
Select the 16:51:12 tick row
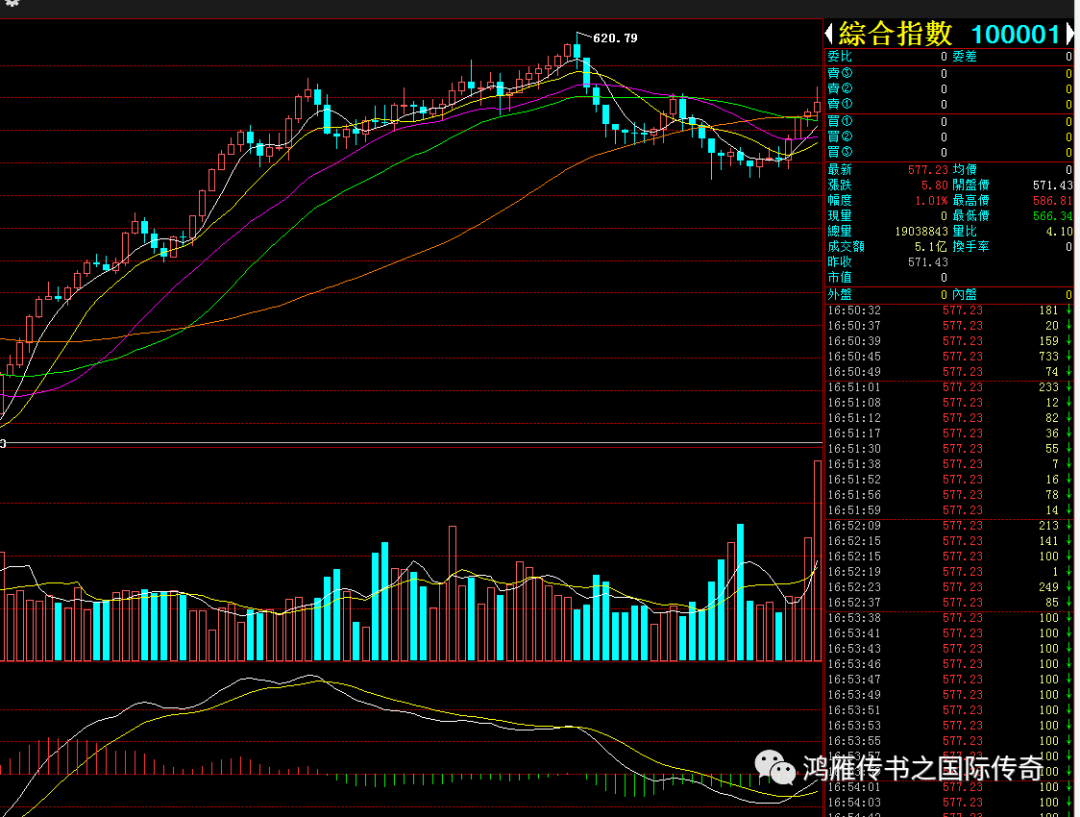tap(949, 418)
